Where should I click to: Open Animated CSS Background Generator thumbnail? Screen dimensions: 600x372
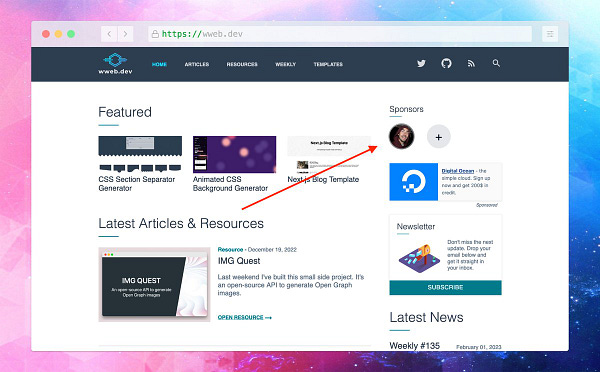point(234,154)
